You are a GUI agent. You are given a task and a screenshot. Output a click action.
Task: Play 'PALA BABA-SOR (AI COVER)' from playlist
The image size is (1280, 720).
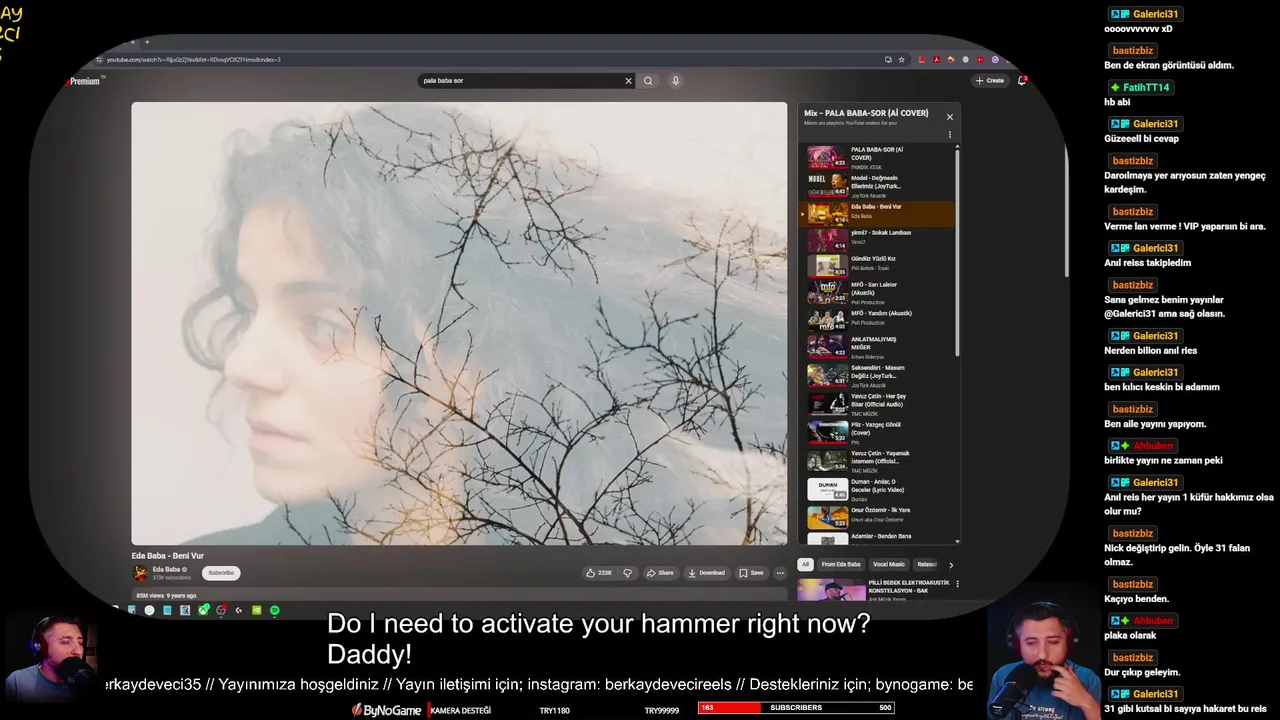click(x=877, y=157)
